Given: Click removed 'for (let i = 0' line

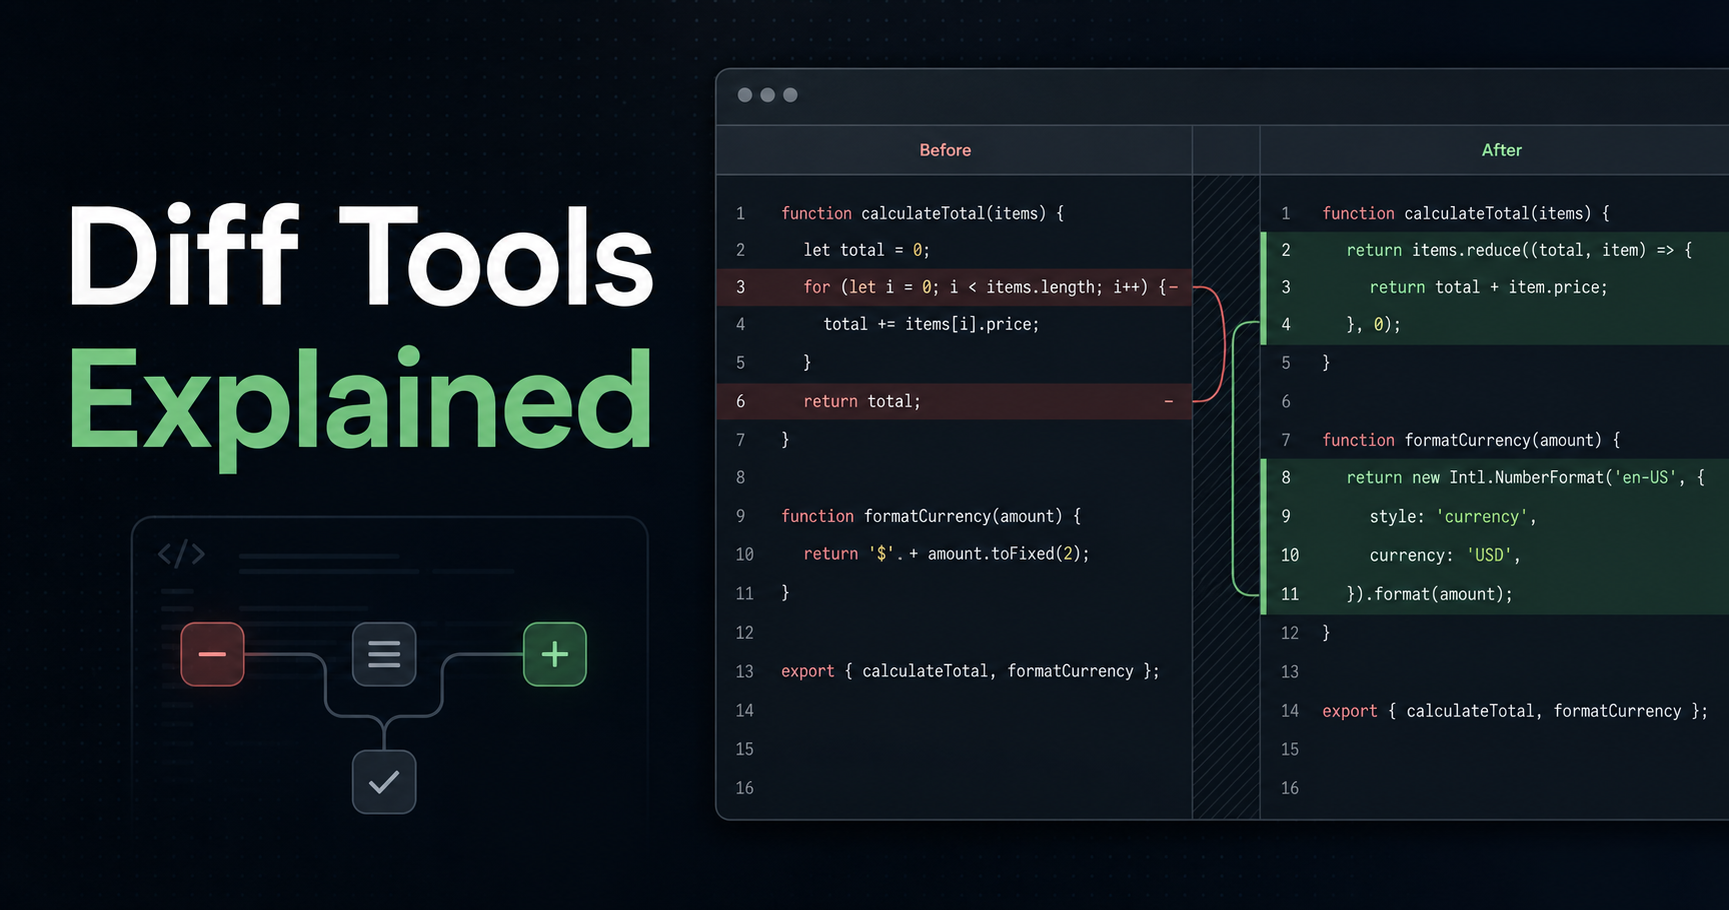Looking at the screenshot, I should [954, 287].
